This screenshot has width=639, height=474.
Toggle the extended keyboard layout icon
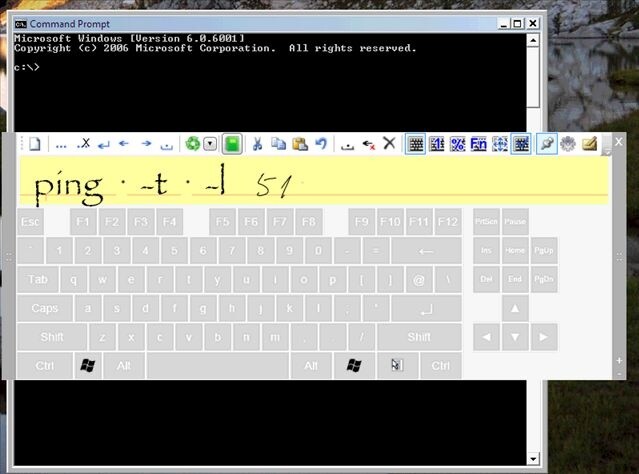[x=521, y=144]
